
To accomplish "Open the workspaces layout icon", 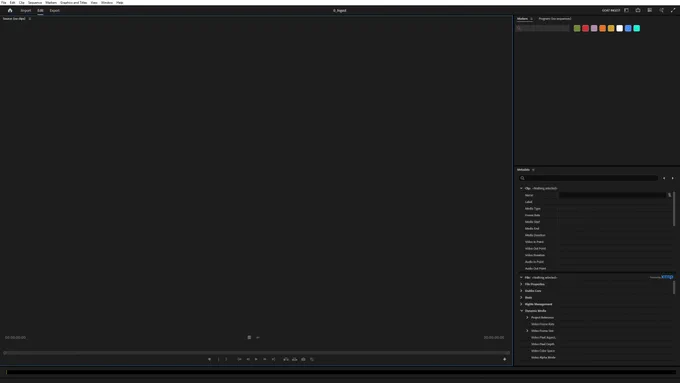I will coord(626,10).
